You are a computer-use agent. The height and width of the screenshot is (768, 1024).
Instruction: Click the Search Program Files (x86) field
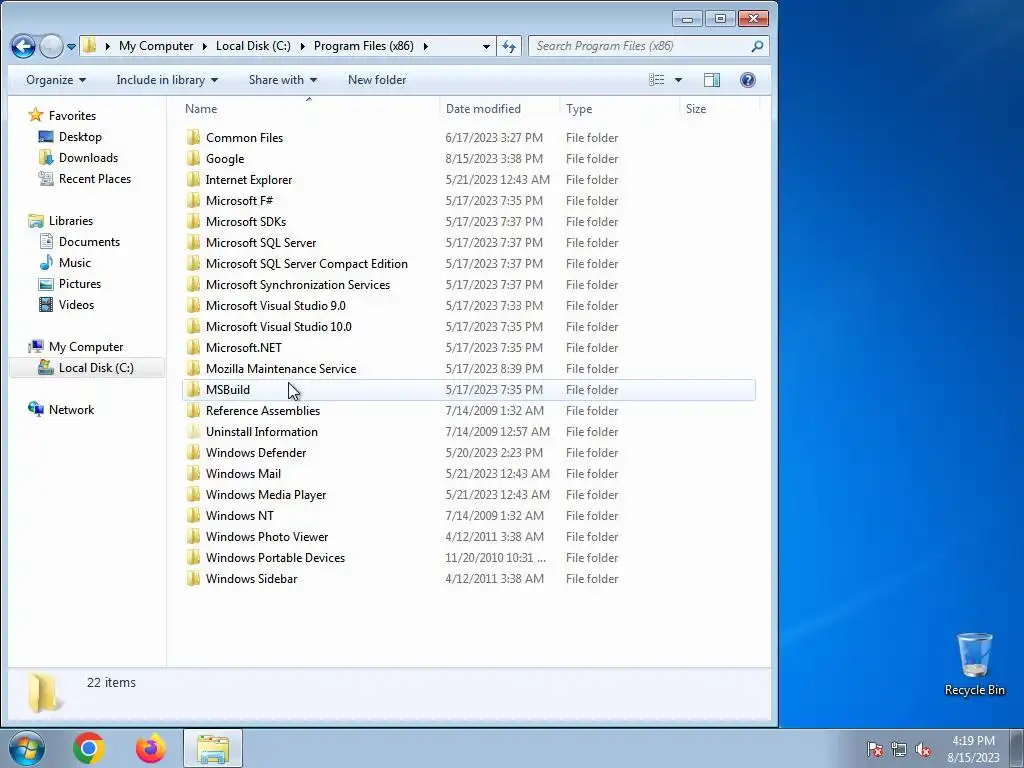pyautogui.click(x=648, y=46)
